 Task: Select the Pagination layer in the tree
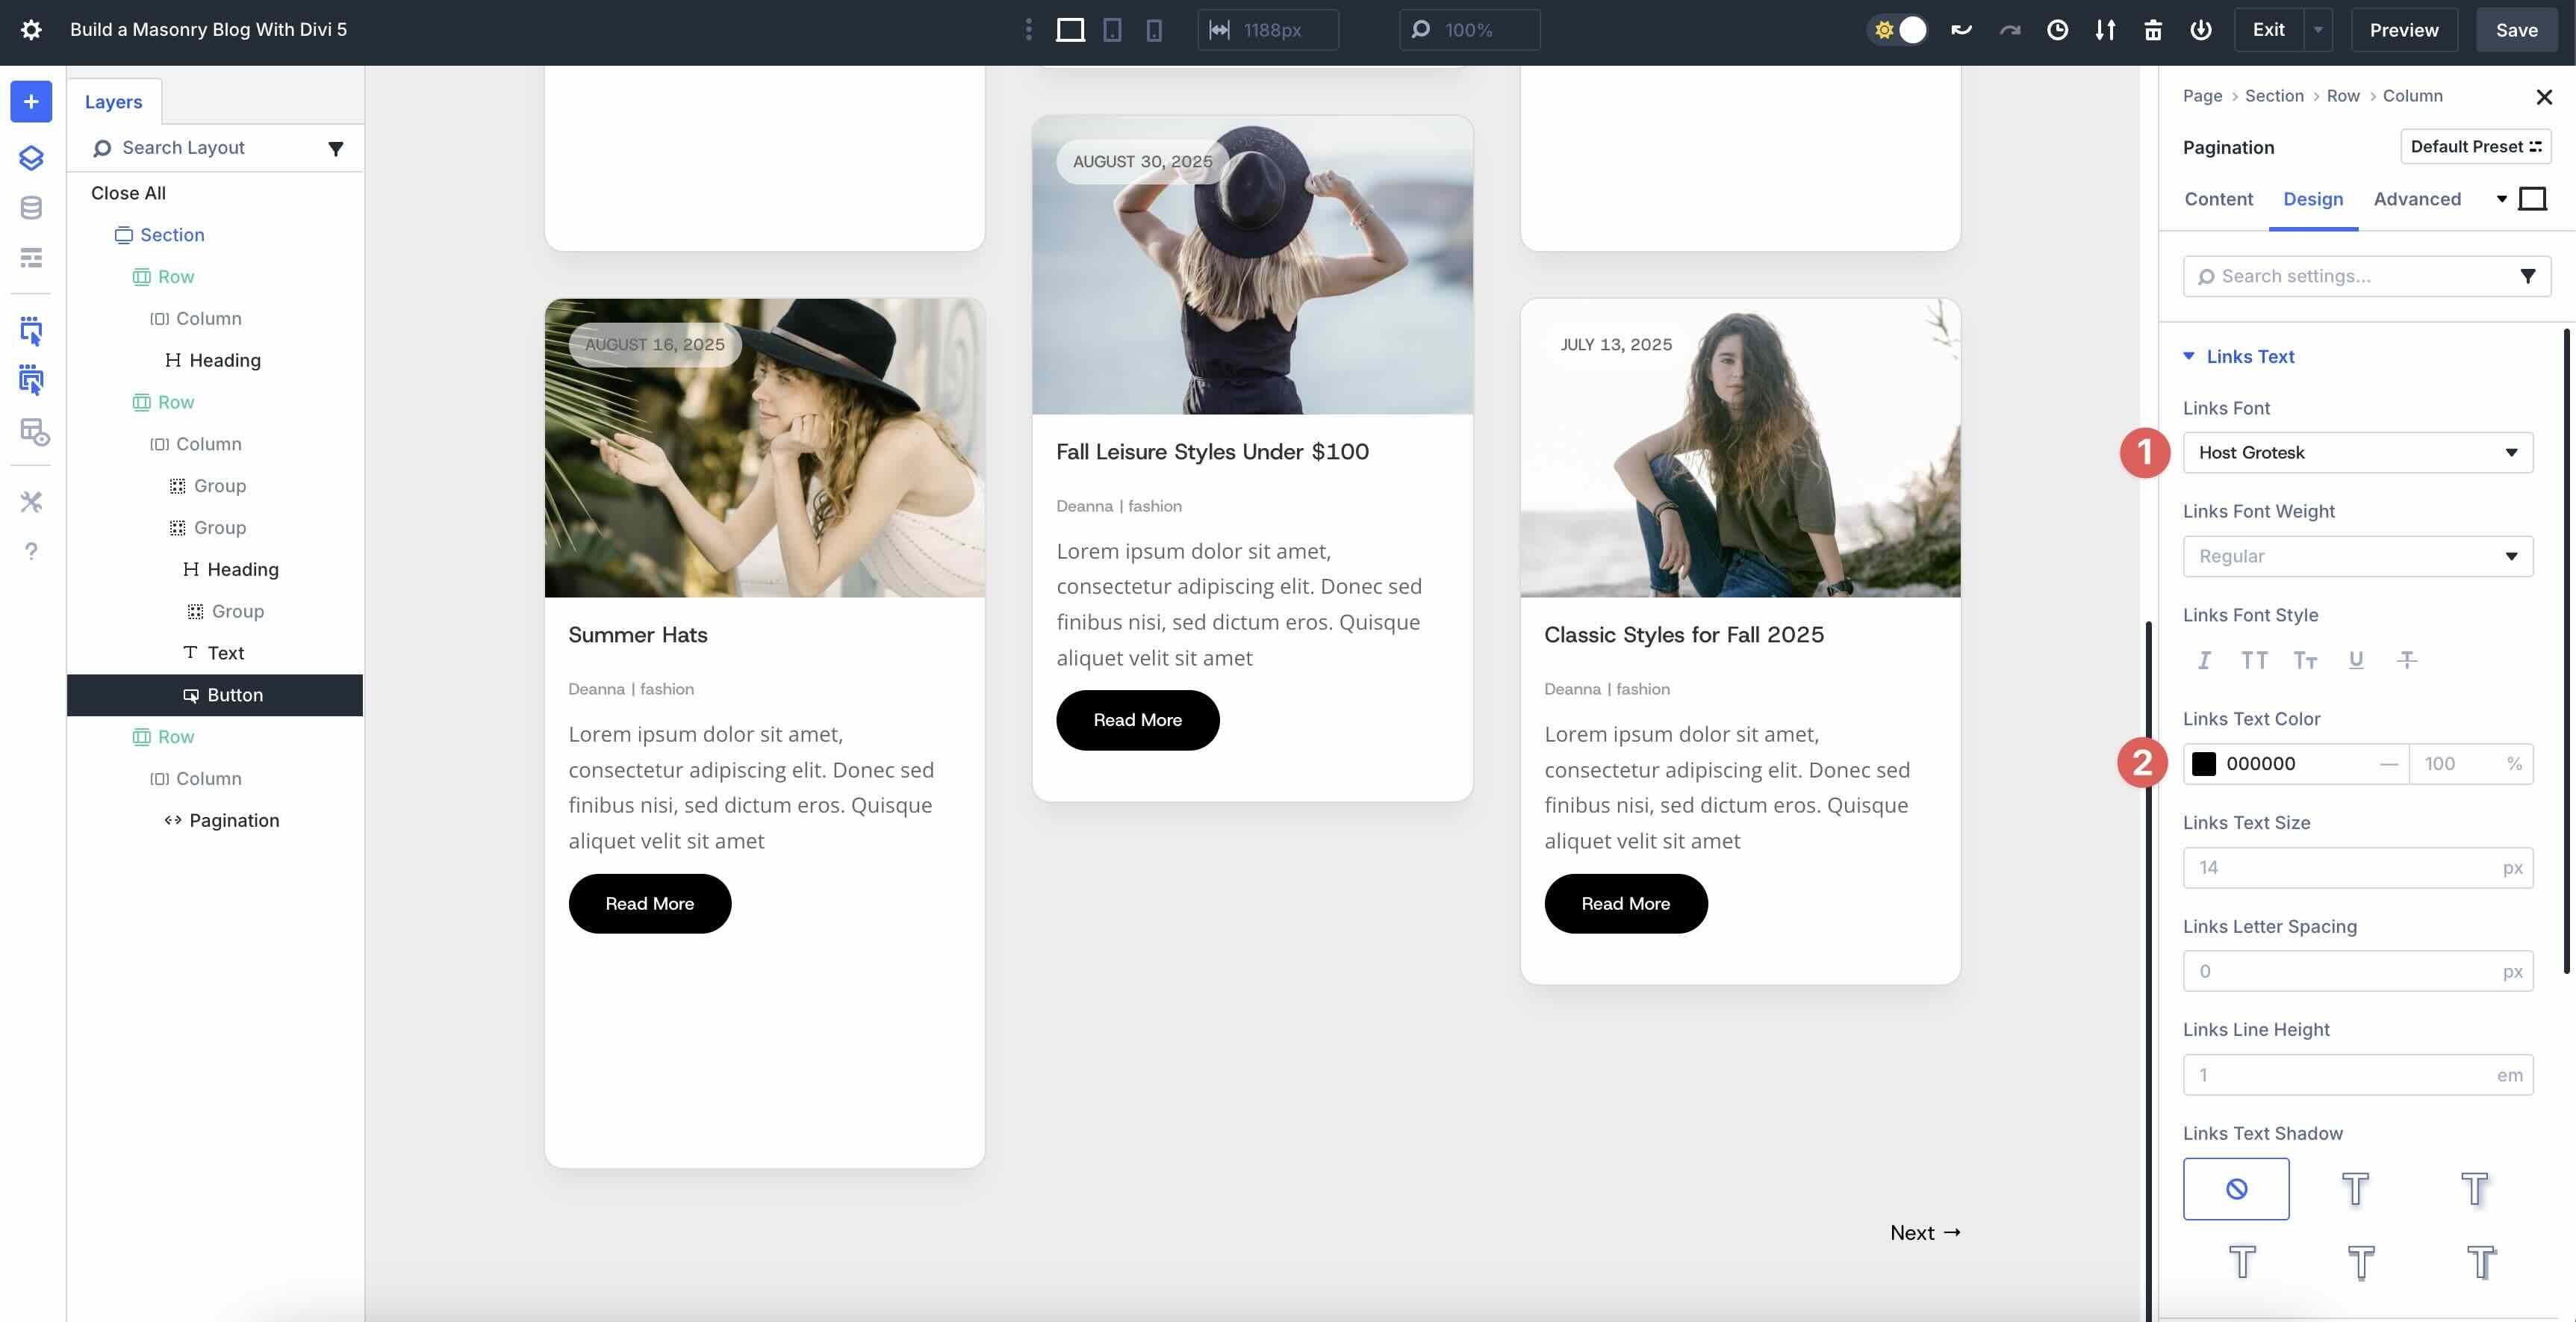coord(234,820)
